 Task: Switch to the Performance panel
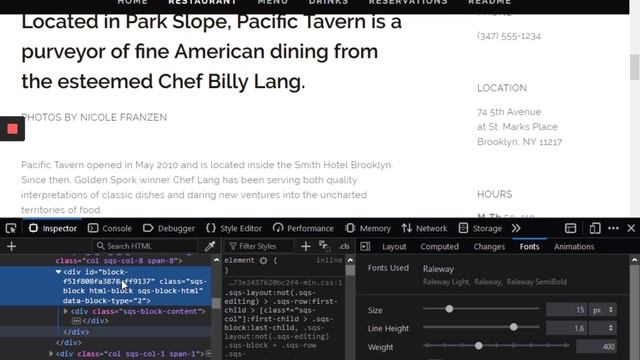303,228
